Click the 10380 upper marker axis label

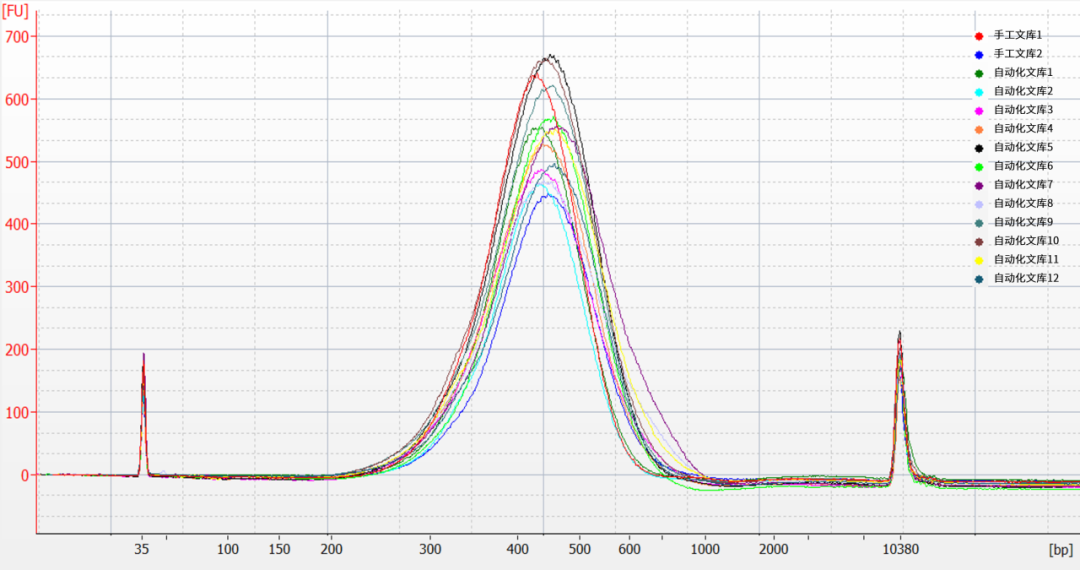point(900,549)
